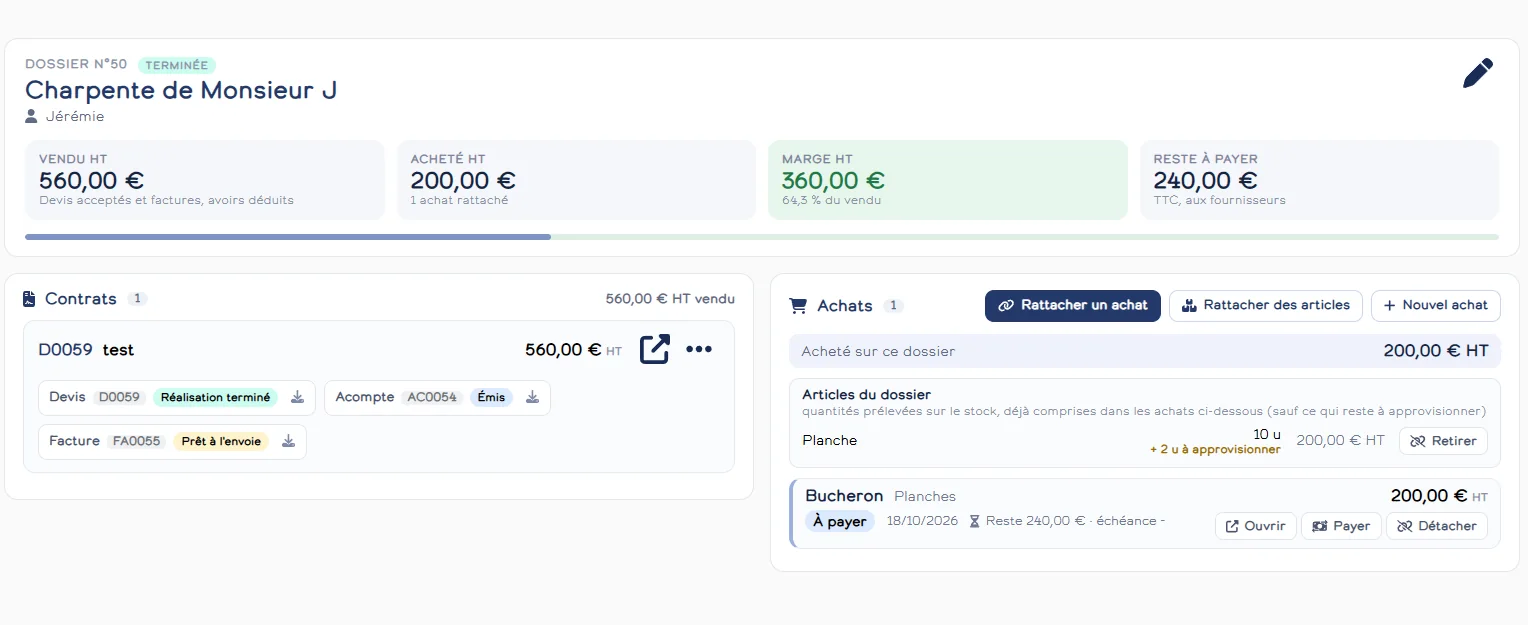Remove Planche article with Retirer button
Screen dimensions: 1528x625
tap(1443, 440)
